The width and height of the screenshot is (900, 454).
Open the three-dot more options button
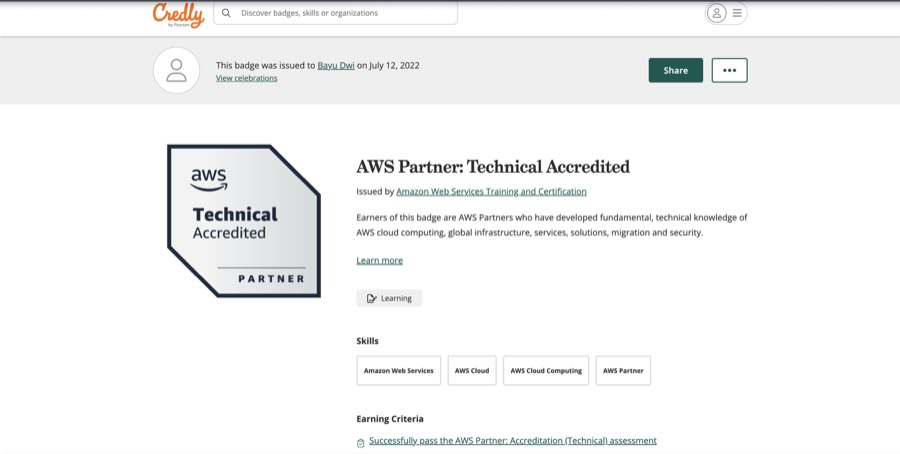coord(730,70)
